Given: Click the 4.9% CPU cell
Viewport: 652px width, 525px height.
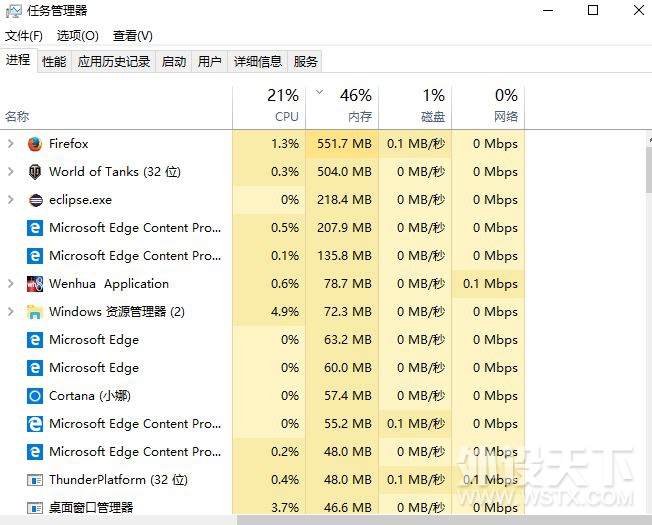Looking at the screenshot, I should [269, 312].
